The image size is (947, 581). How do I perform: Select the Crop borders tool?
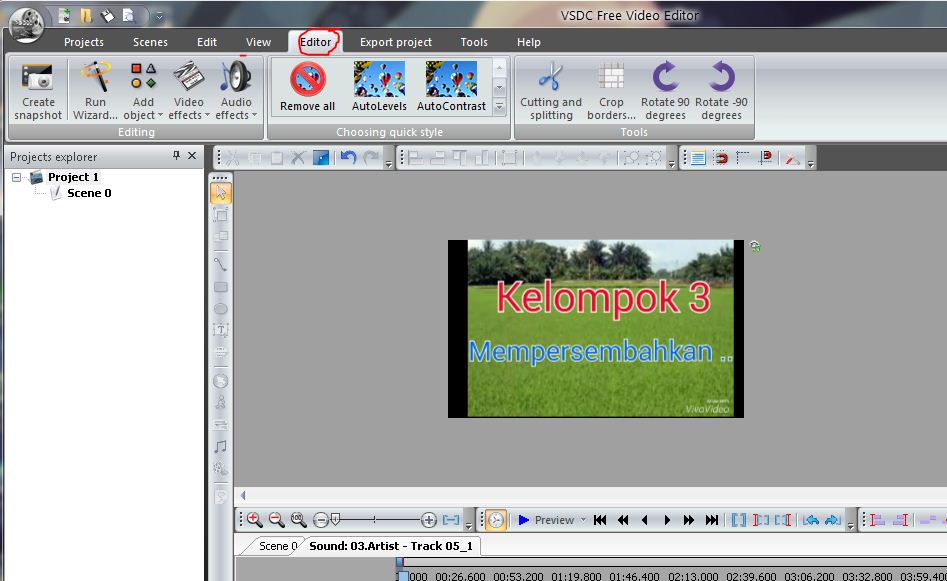[610, 90]
